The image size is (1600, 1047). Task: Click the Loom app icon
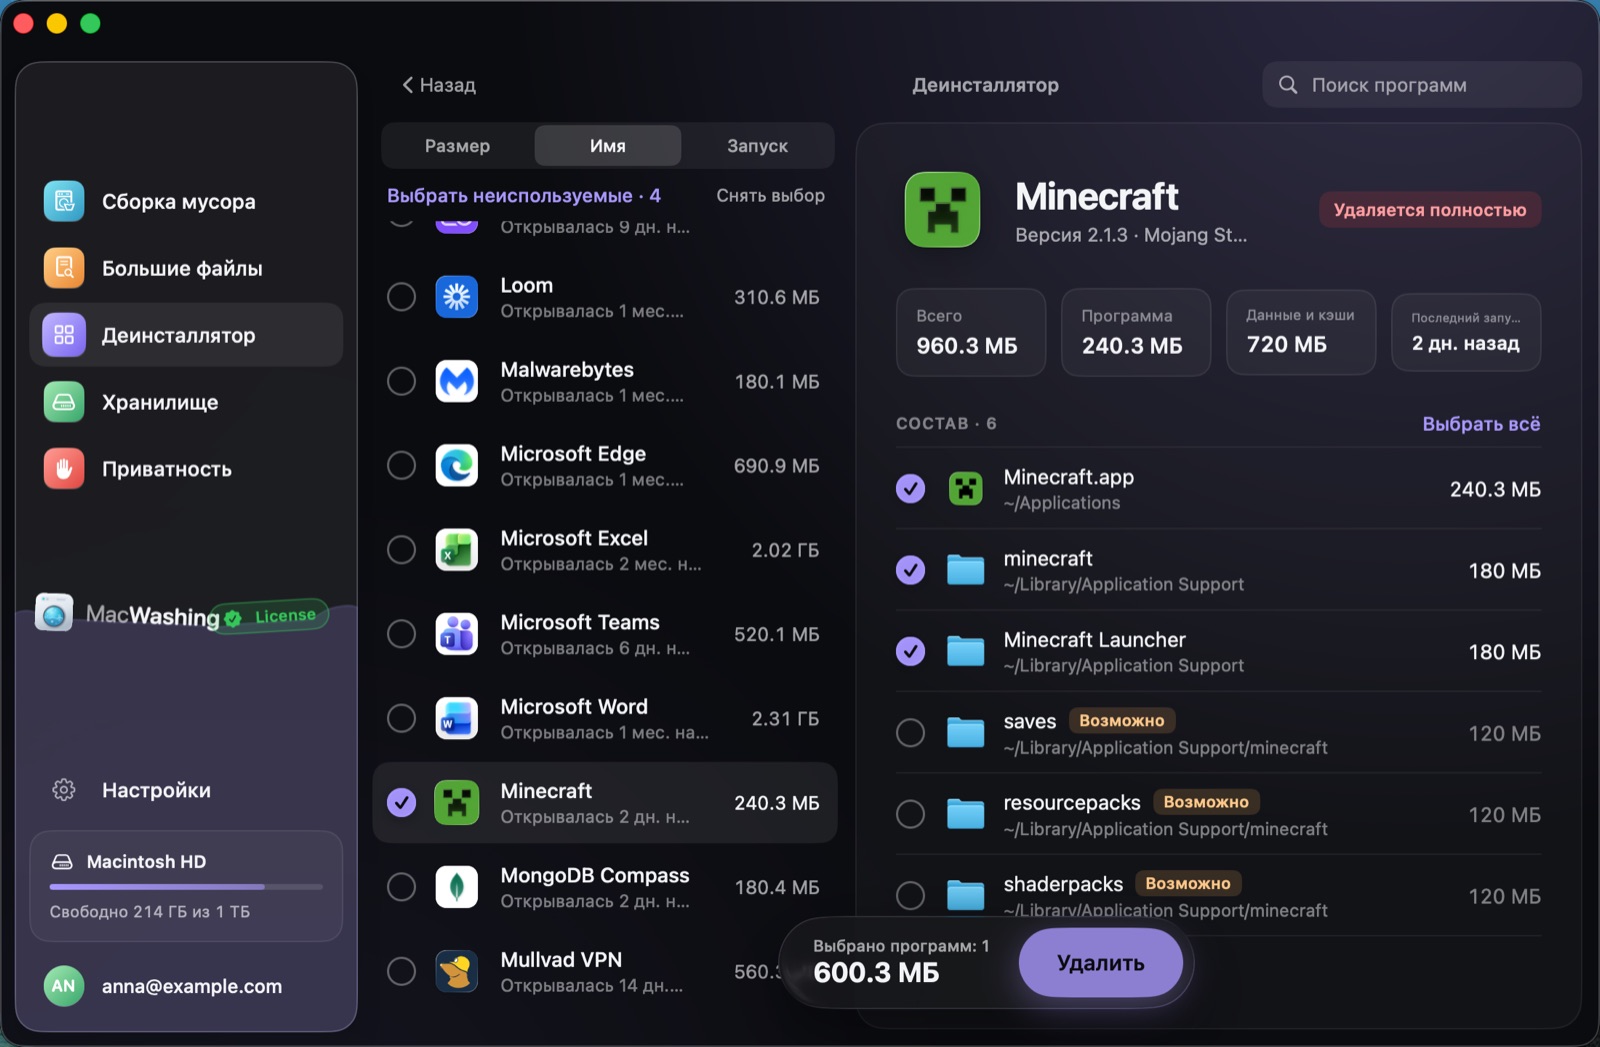[x=457, y=297]
